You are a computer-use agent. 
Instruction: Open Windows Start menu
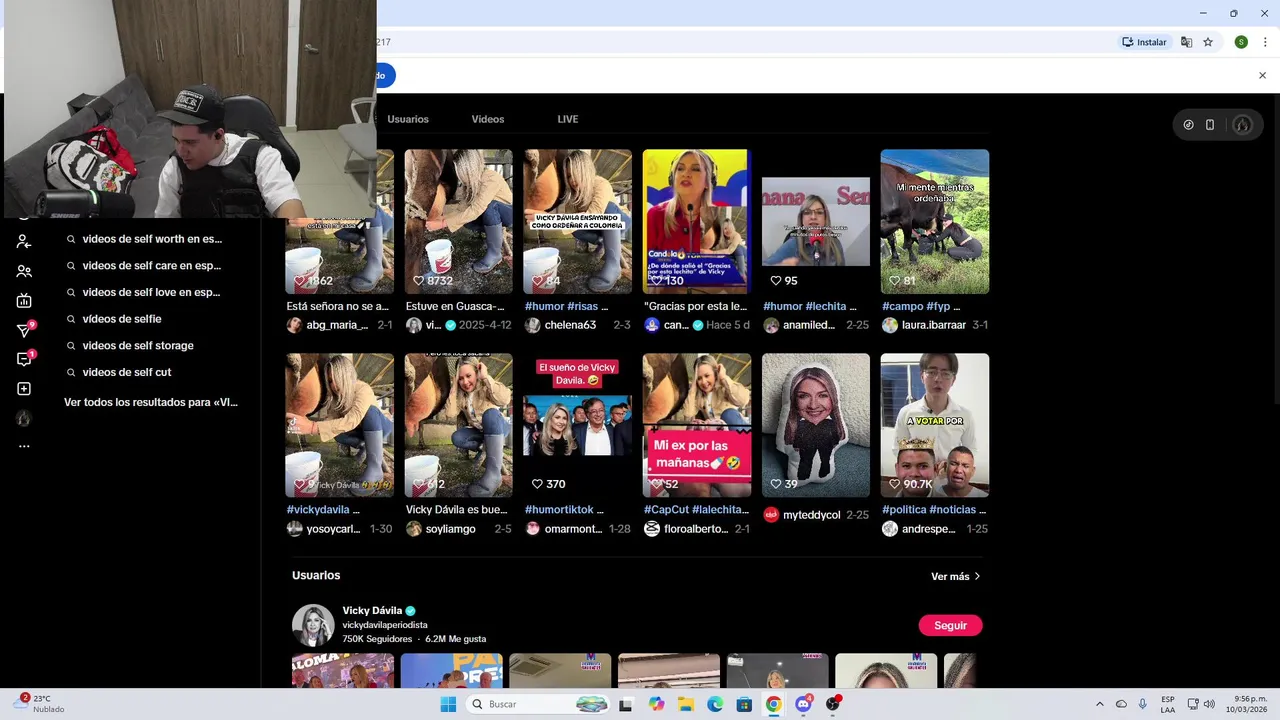pos(448,704)
